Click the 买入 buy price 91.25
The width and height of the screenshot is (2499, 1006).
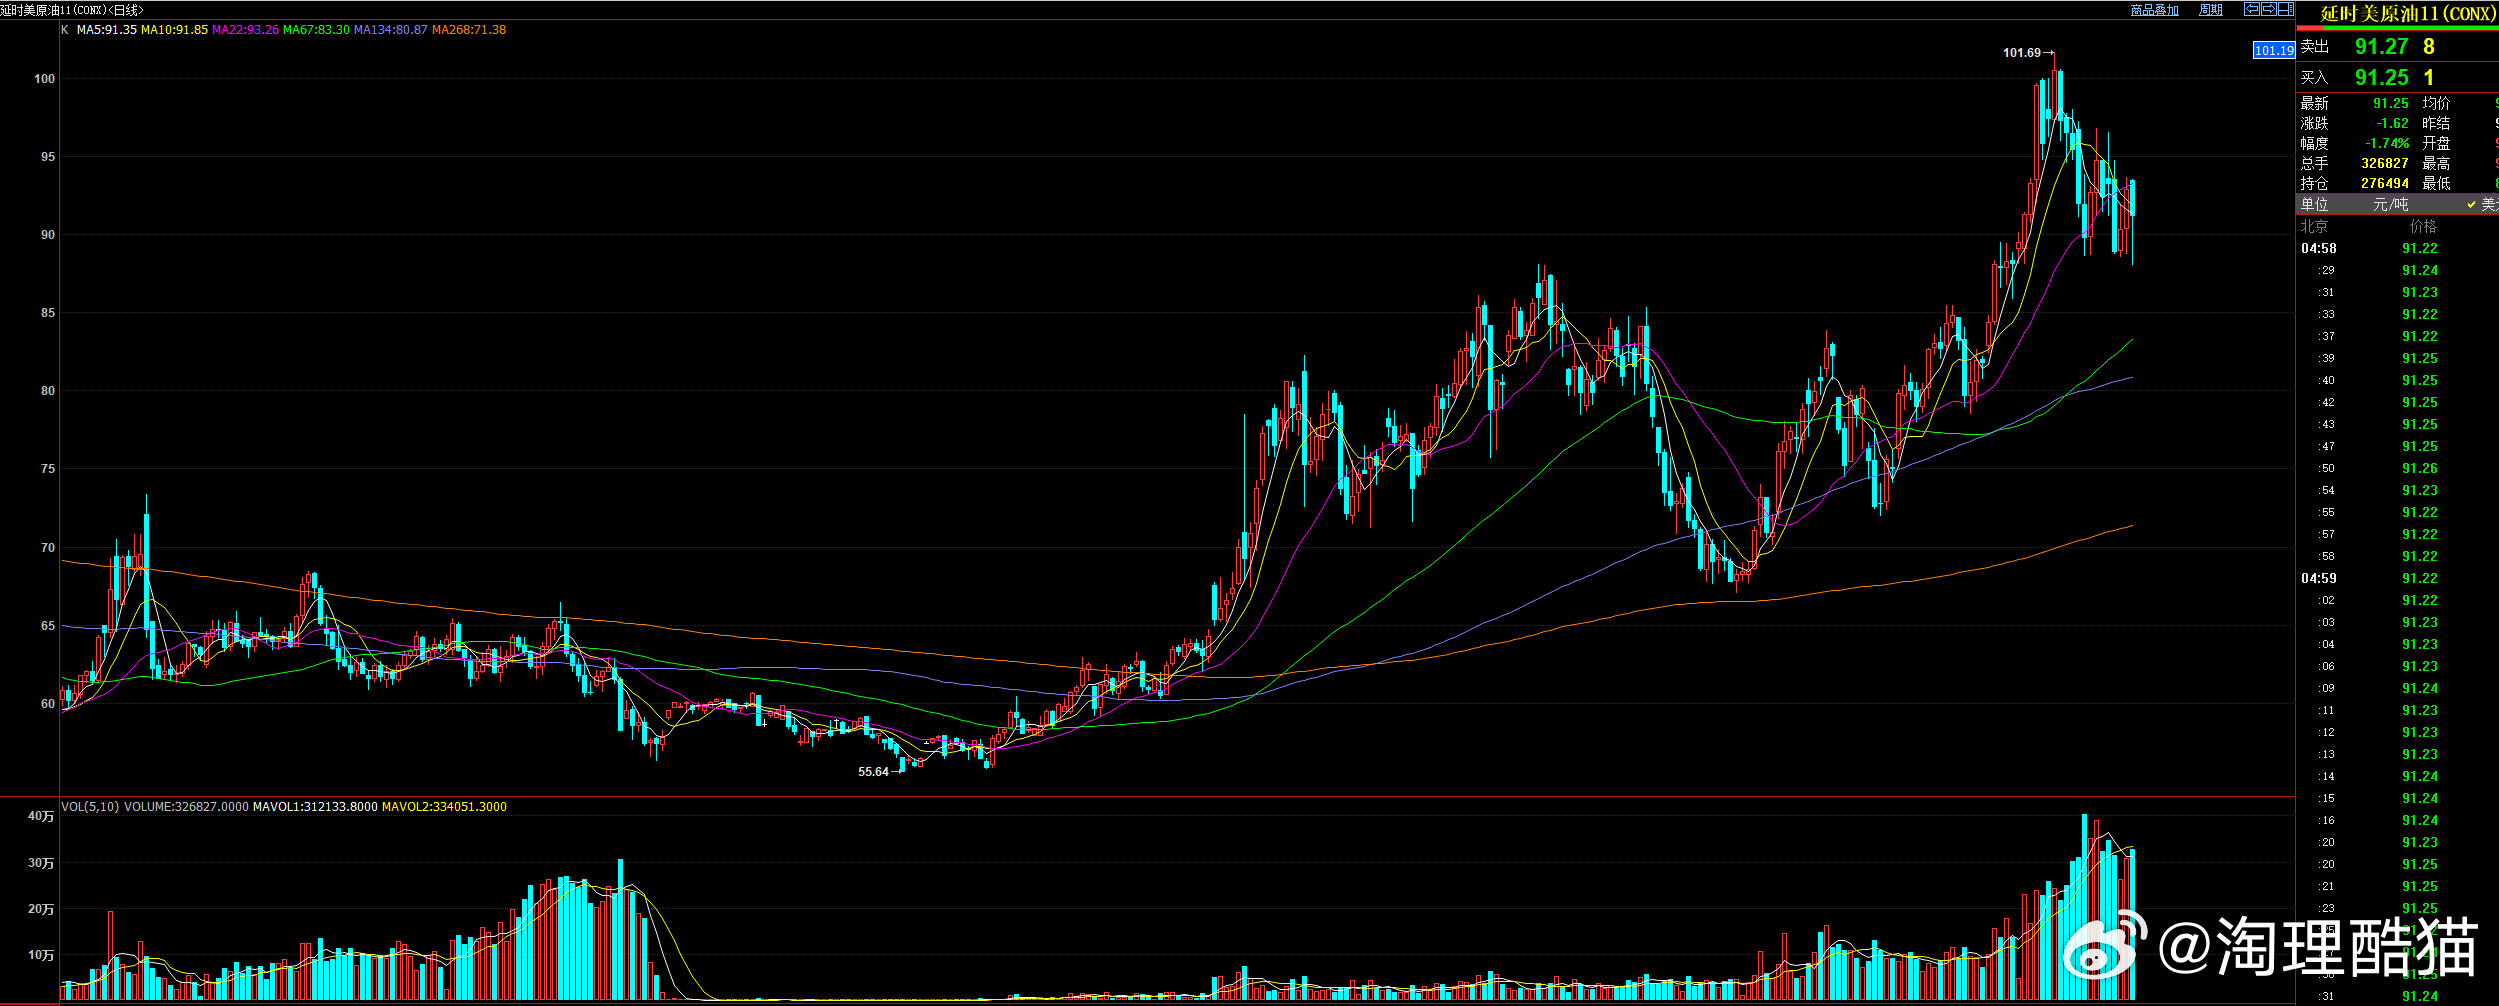click(2382, 78)
